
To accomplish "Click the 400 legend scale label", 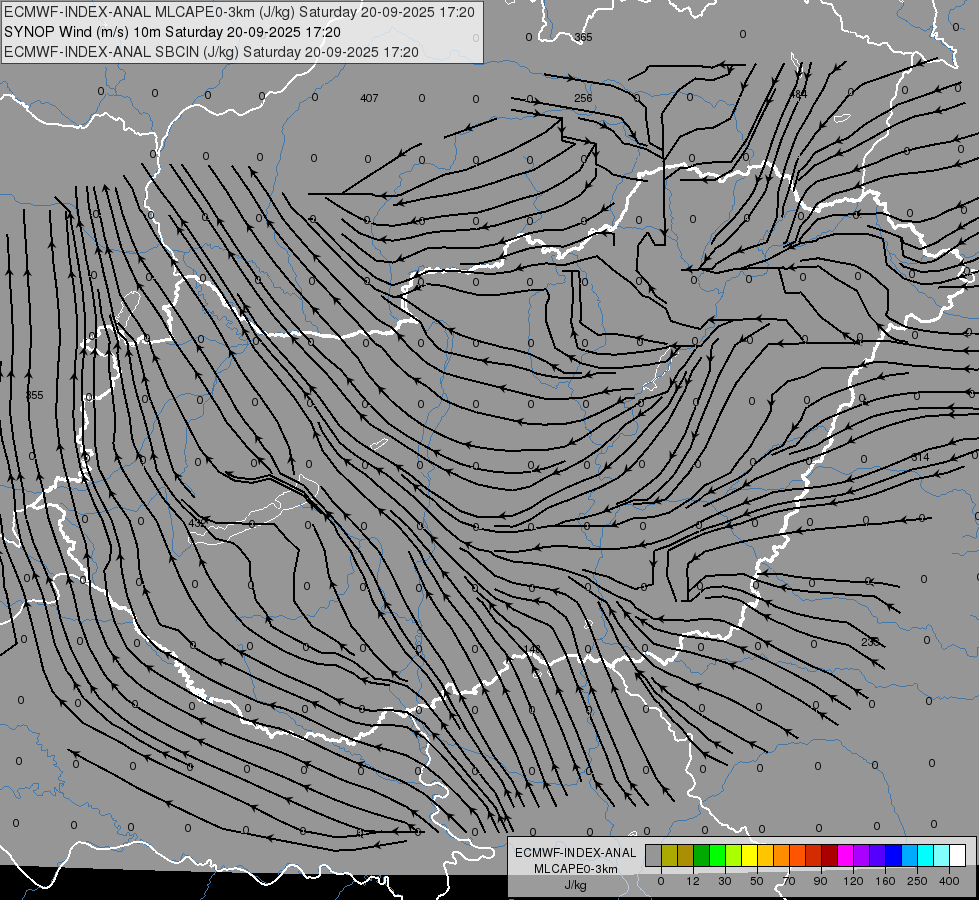I will point(948,880).
